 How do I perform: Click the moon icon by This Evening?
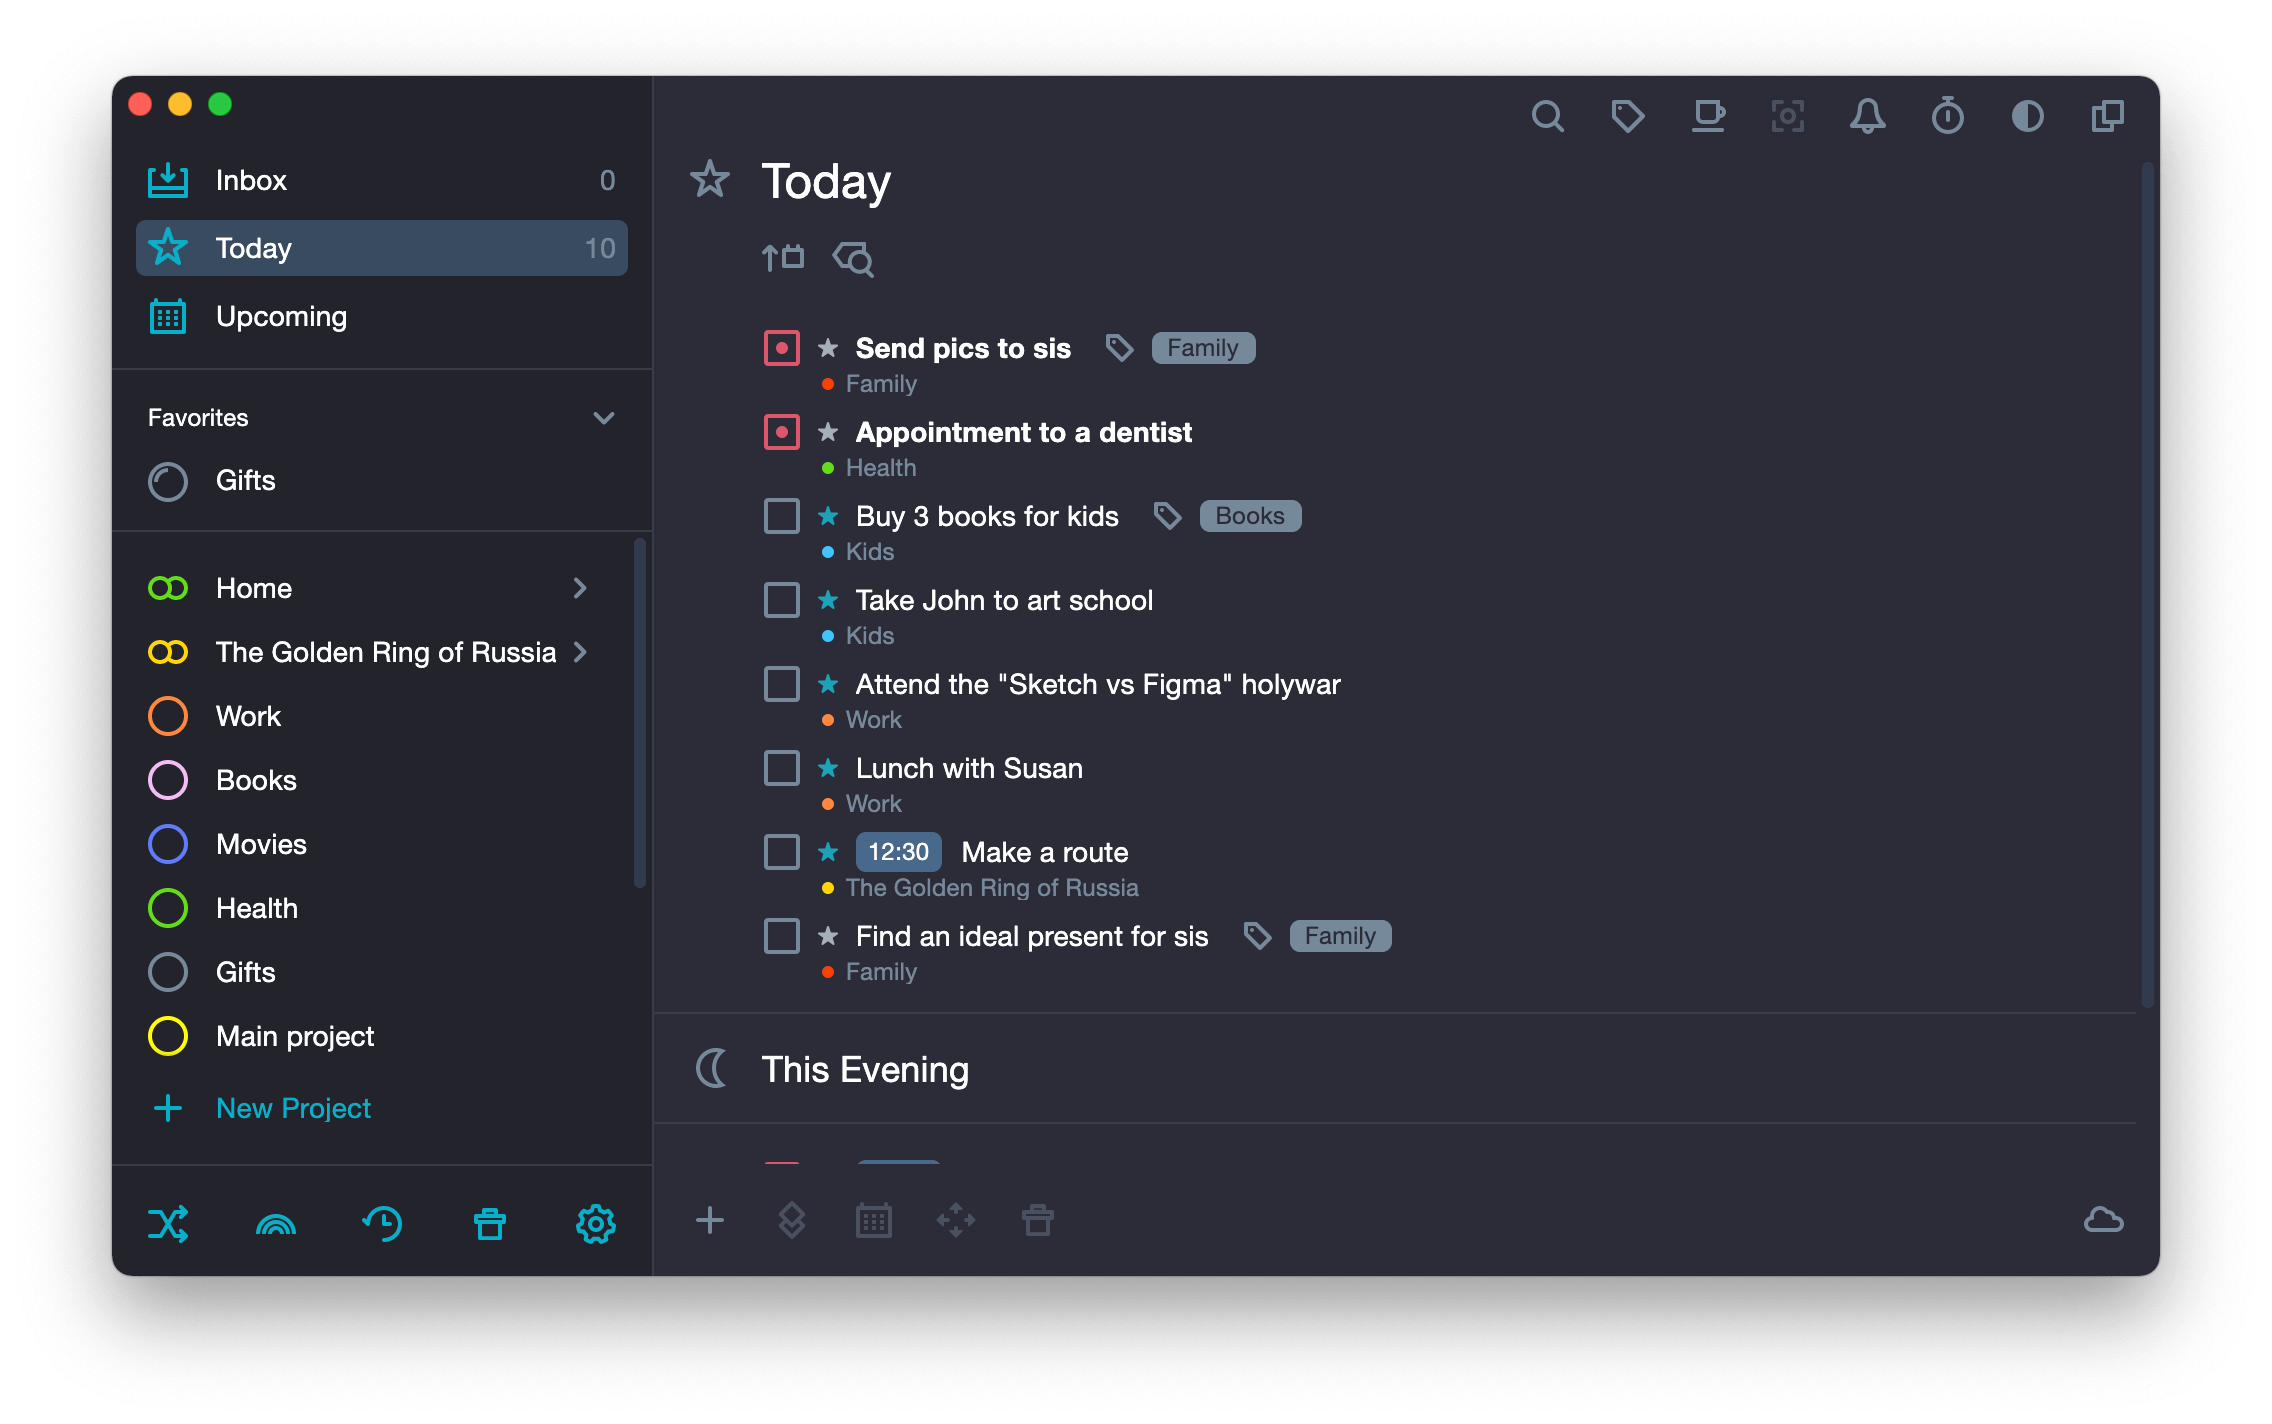pyautogui.click(x=712, y=1068)
